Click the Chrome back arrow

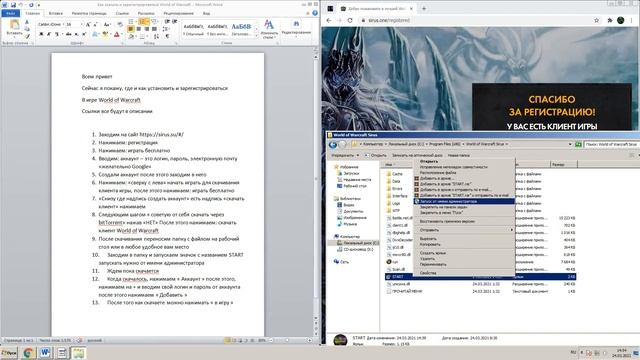coord(329,20)
